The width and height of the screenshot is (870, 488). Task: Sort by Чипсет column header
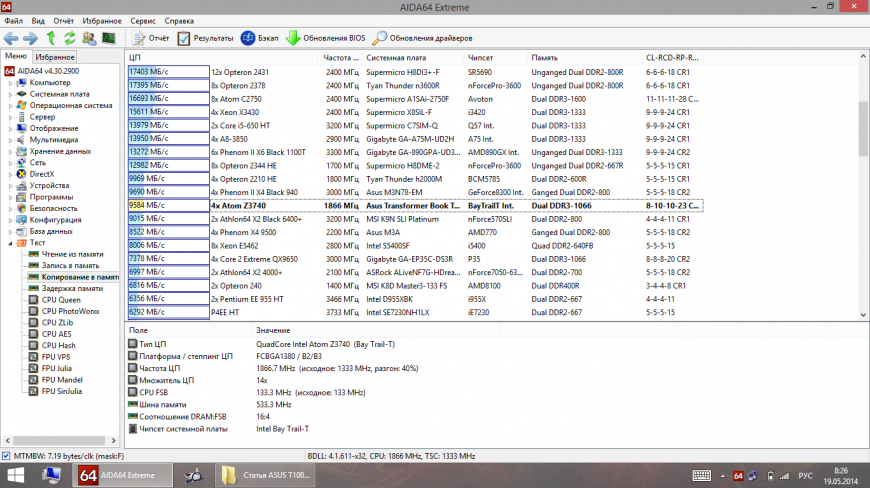tap(495, 58)
